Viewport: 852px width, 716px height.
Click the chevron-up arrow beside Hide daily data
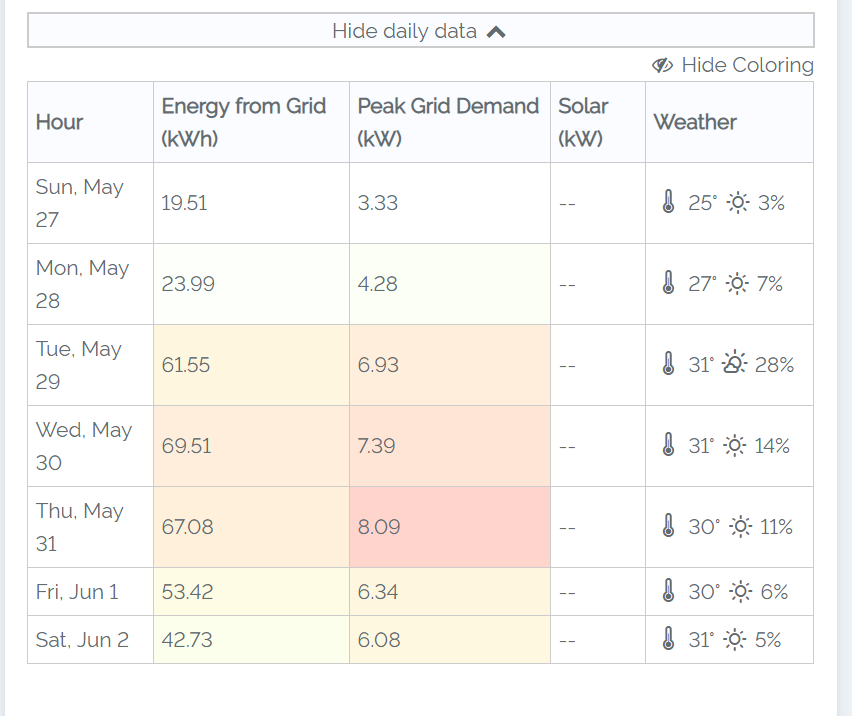496,32
